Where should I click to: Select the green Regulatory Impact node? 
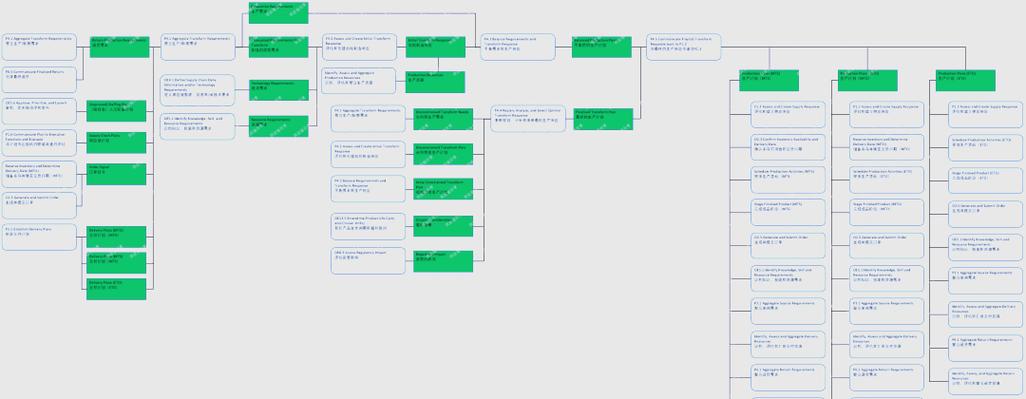tap(443, 261)
